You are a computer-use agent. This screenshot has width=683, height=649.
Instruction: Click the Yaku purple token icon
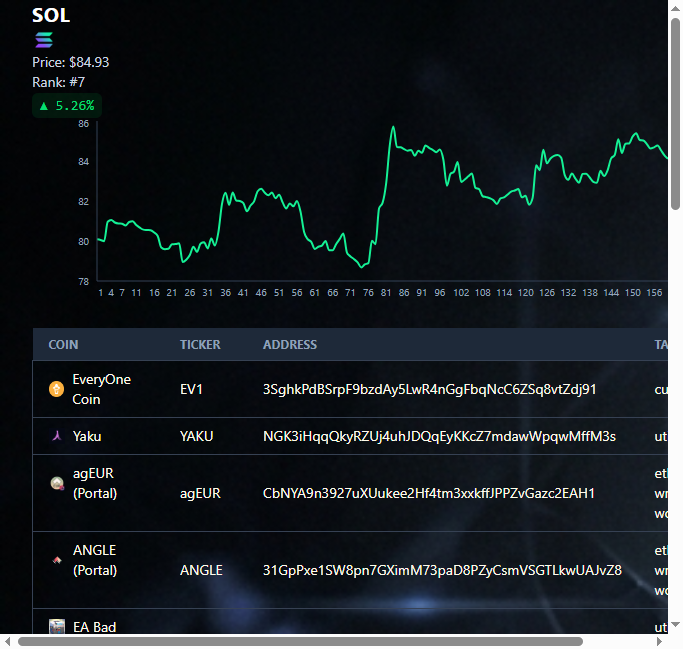[57, 436]
